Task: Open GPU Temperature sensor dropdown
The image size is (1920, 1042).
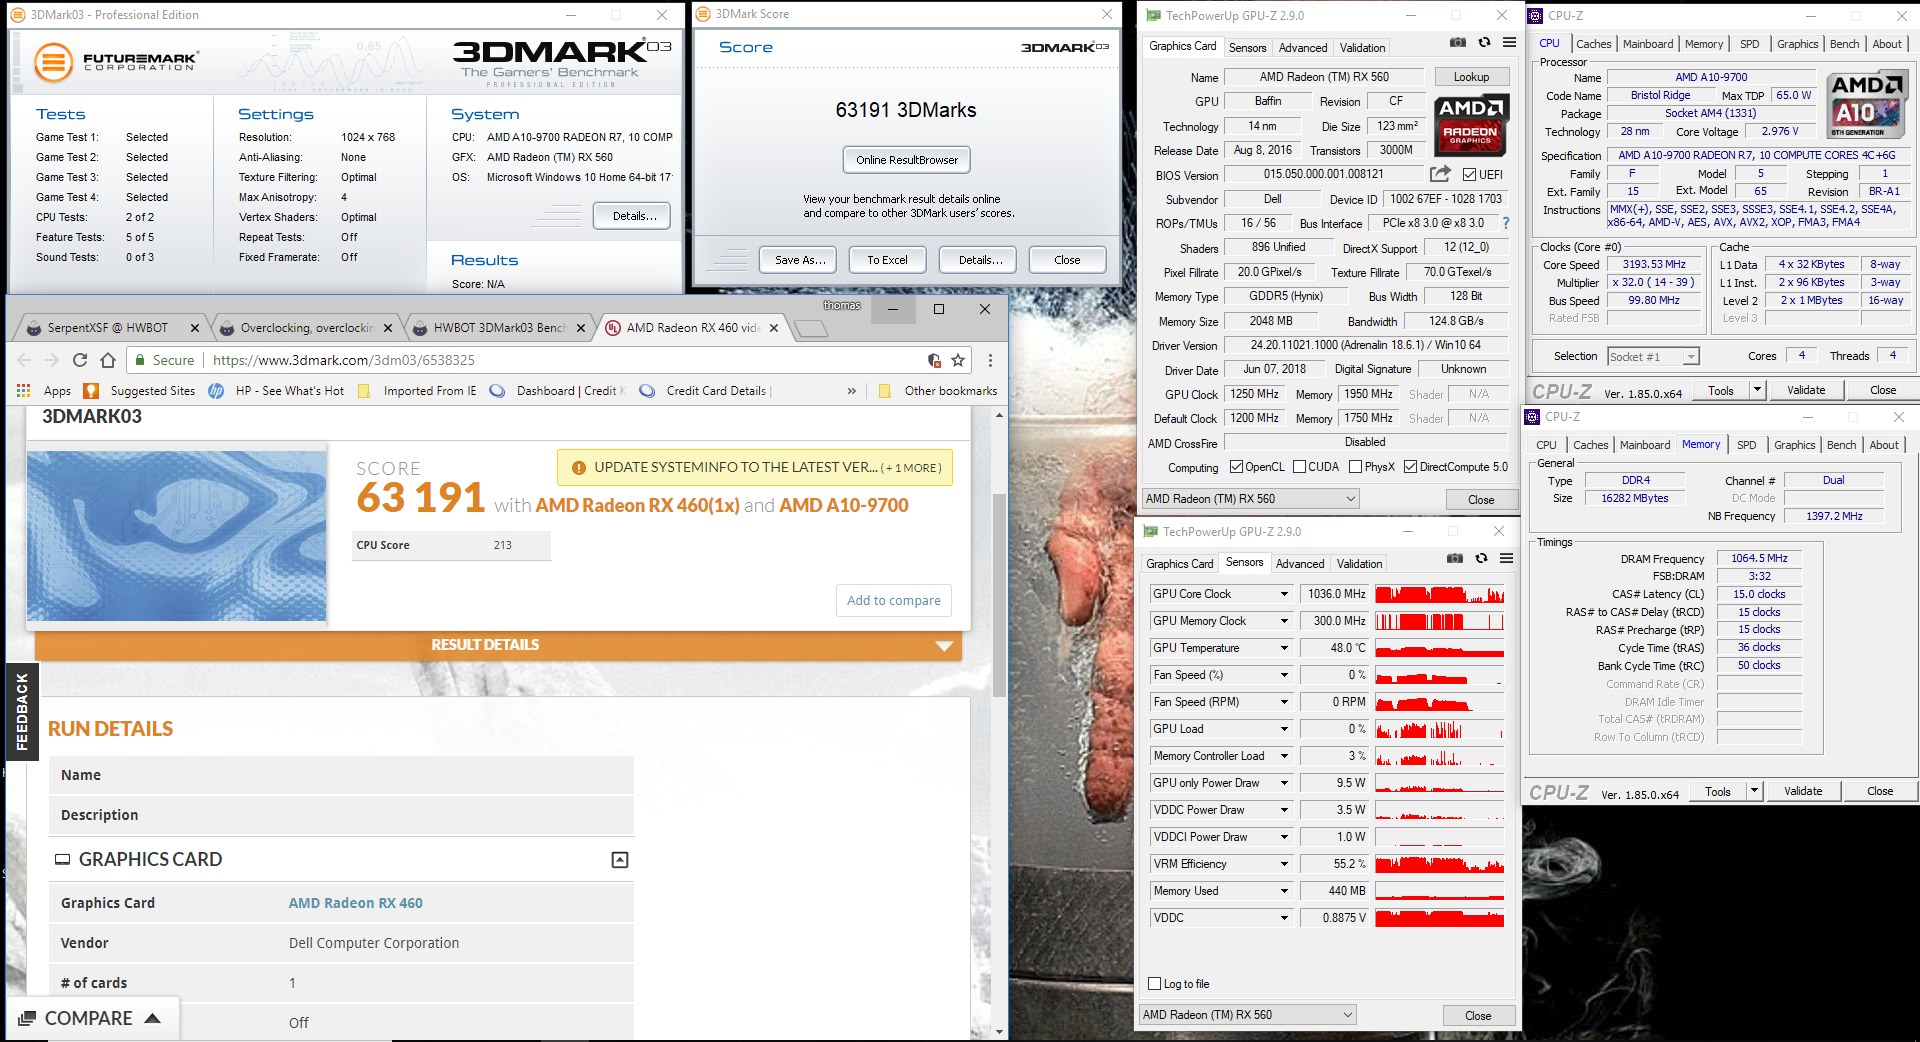Action: coord(1285,648)
